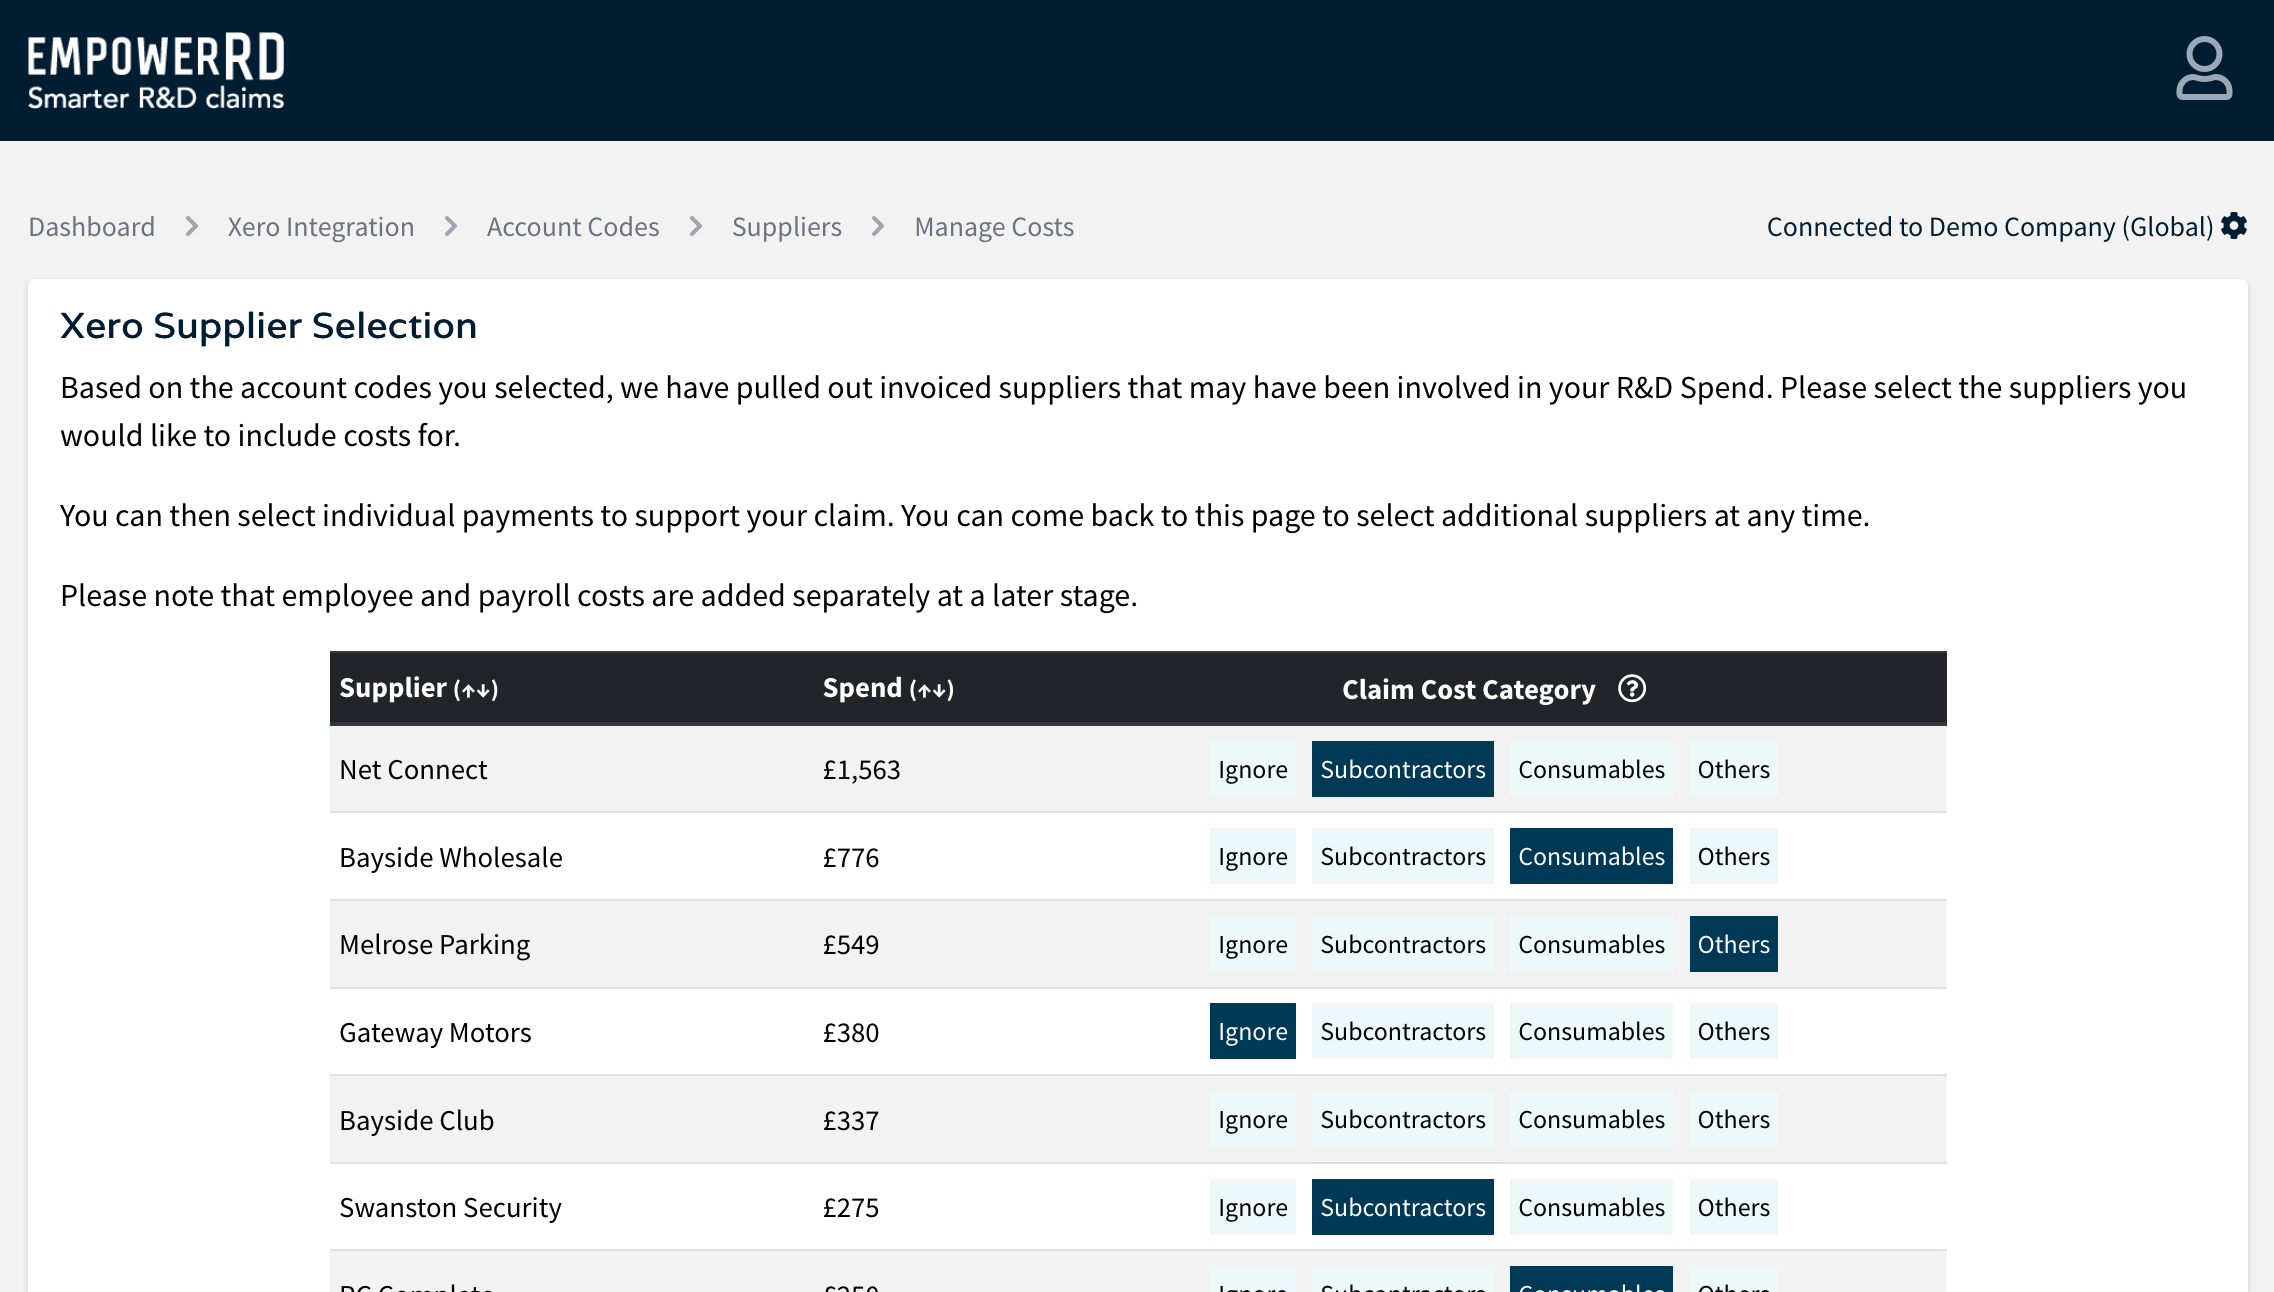This screenshot has height=1292, width=2274.
Task: Open connection settings gear icon
Action: coord(2234,226)
